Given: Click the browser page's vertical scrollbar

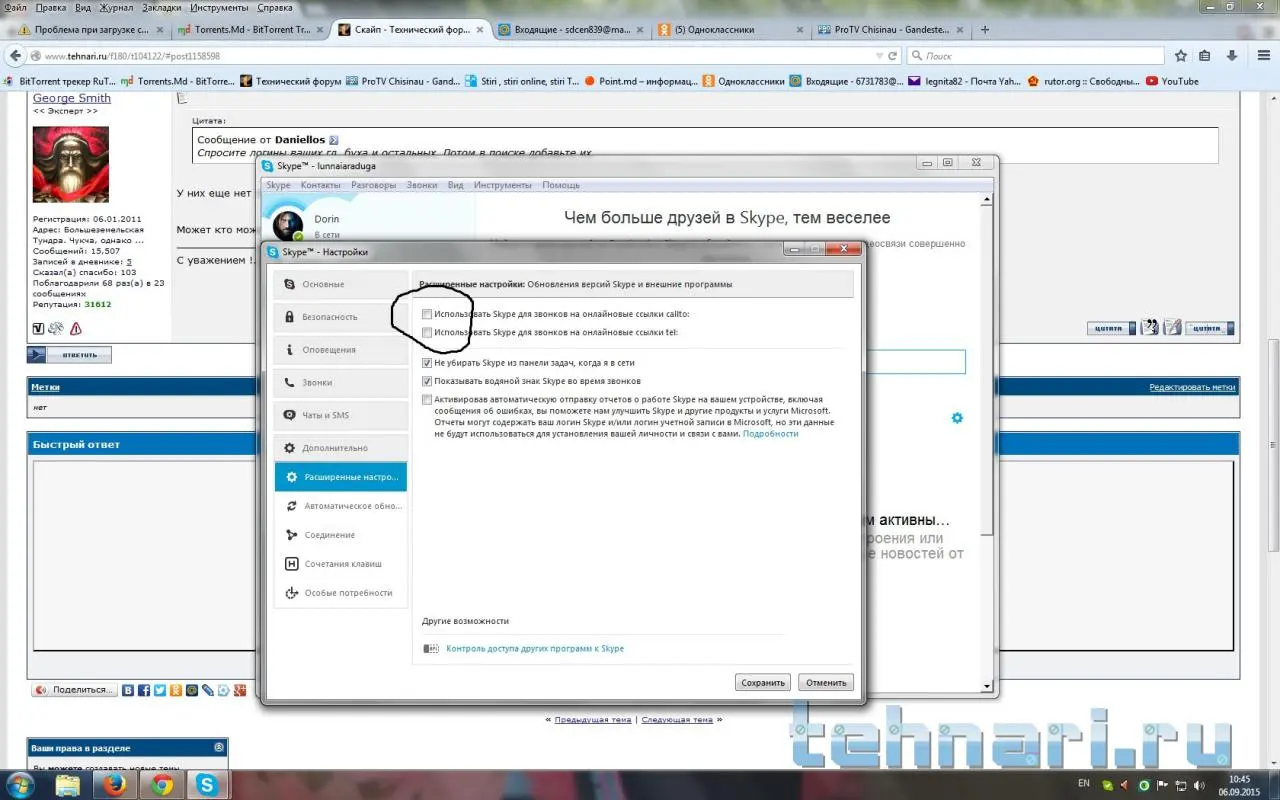Looking at the screenshot, I should click(1273, 430).
